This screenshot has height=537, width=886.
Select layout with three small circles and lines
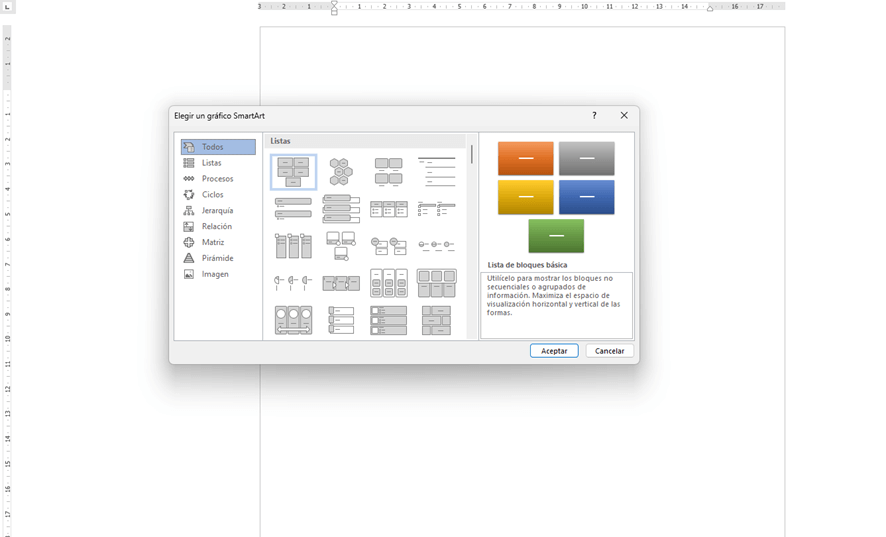point(436,245)
